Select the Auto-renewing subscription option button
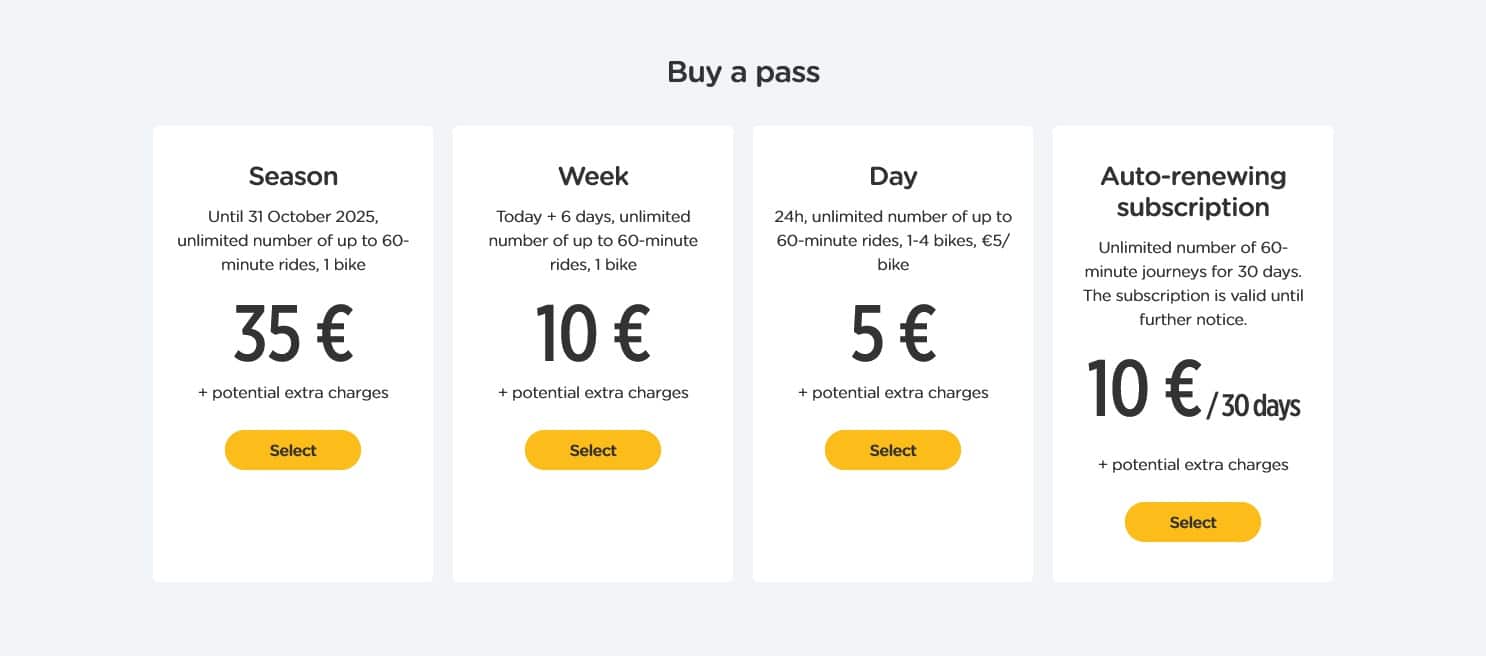 [x=1193, y=522]
